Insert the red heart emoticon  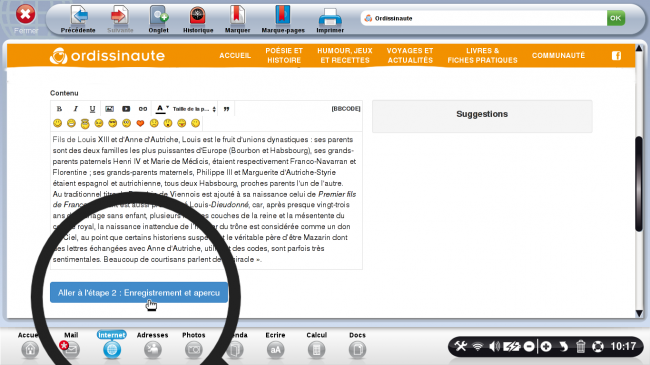[x=140, y=123]
